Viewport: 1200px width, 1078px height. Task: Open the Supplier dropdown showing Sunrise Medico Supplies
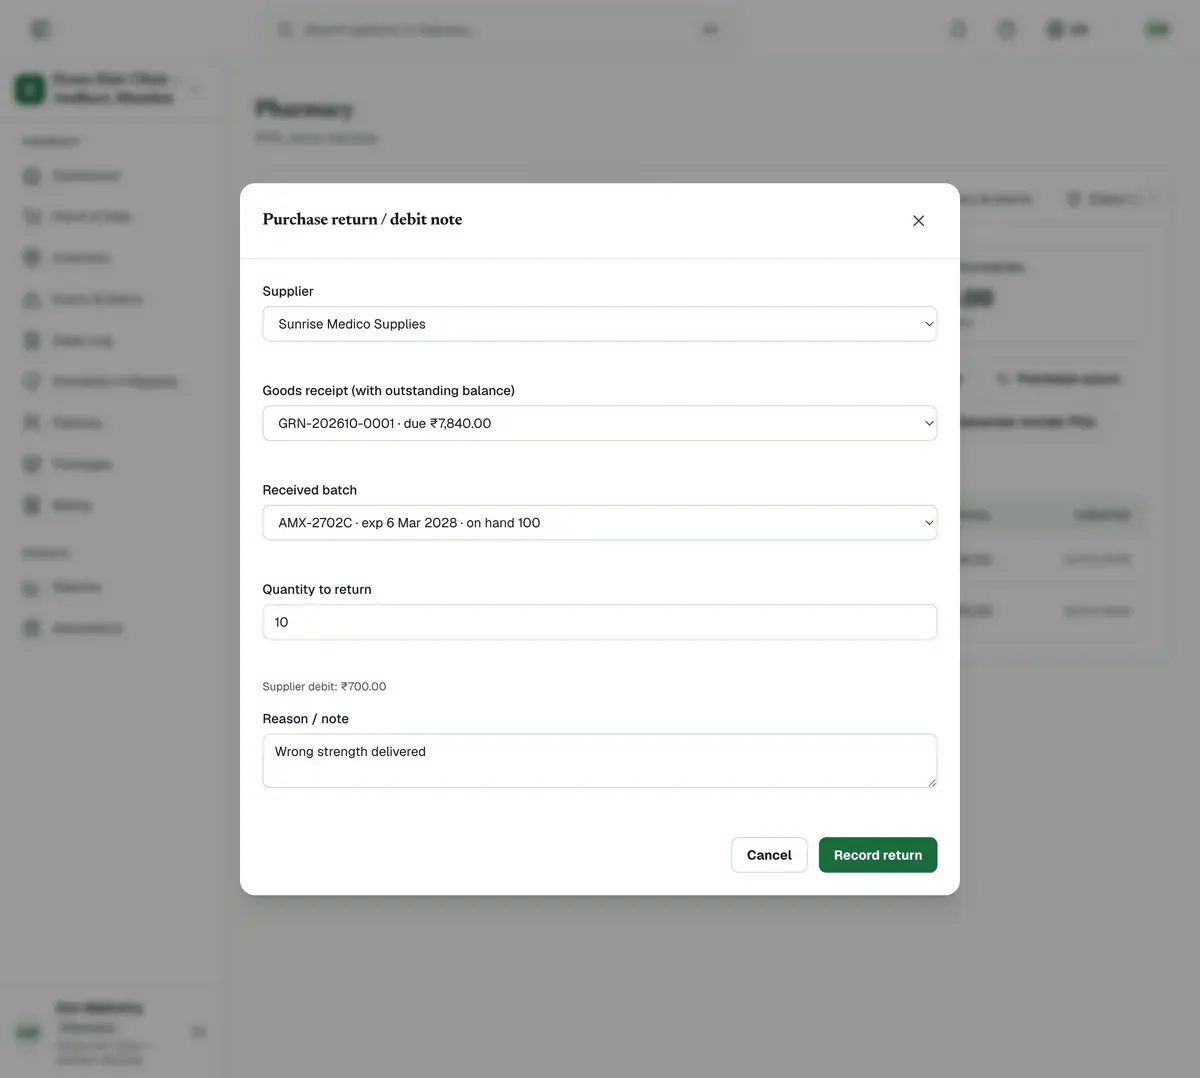pos(600,324)
